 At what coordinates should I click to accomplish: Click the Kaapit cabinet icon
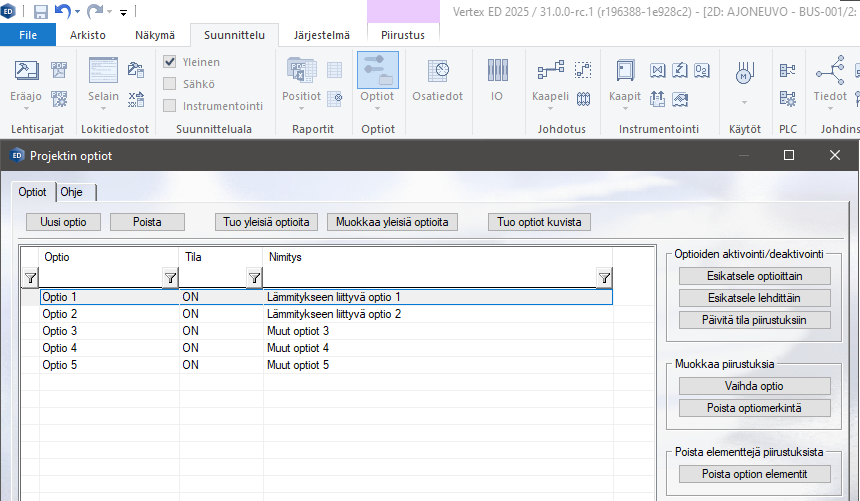625,72
